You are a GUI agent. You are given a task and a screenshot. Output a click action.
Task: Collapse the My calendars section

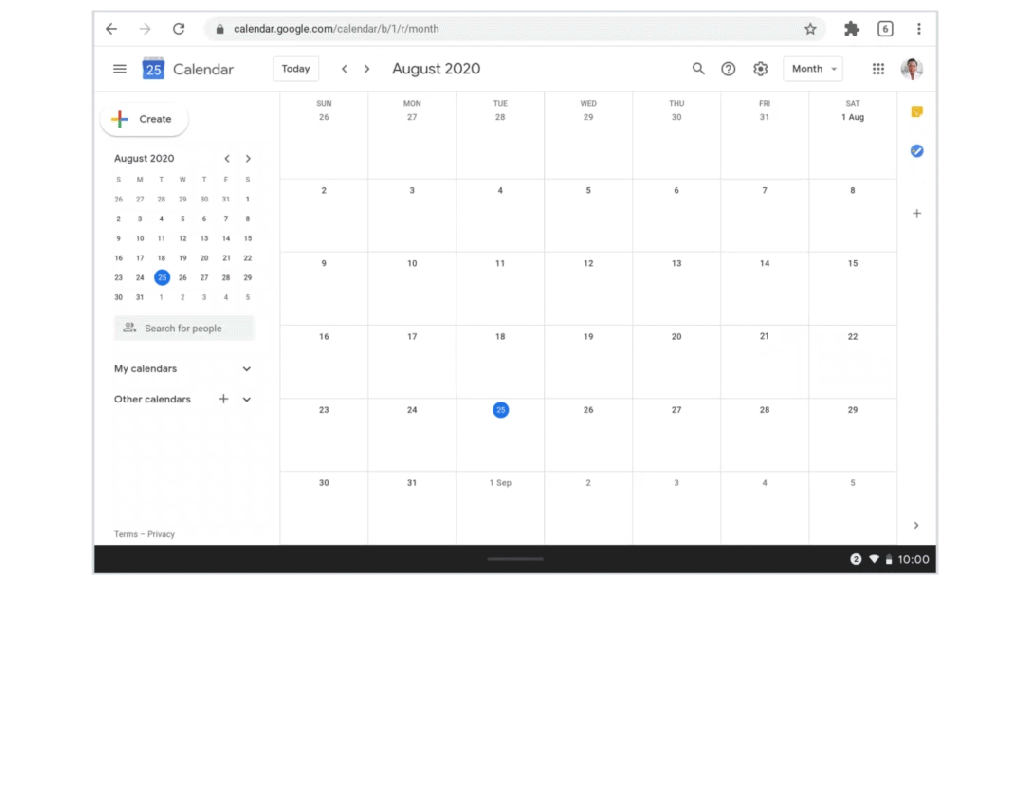click(247, 369)
